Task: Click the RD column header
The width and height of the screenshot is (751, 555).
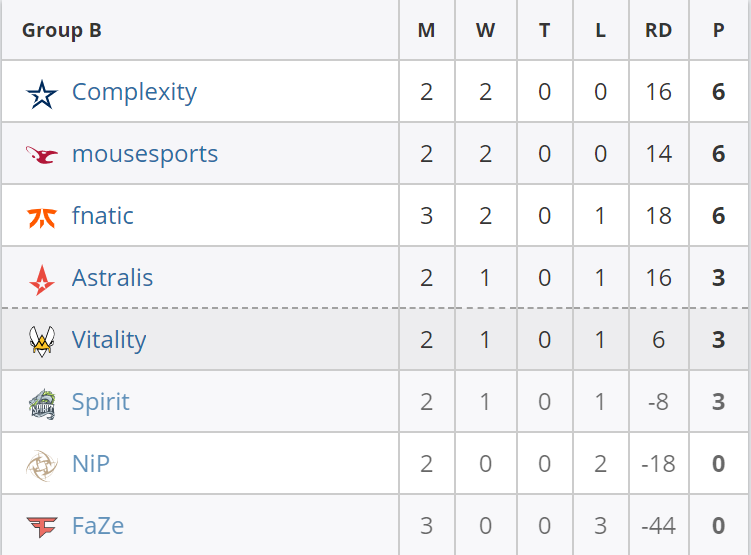Action: (x=658, y=30)
